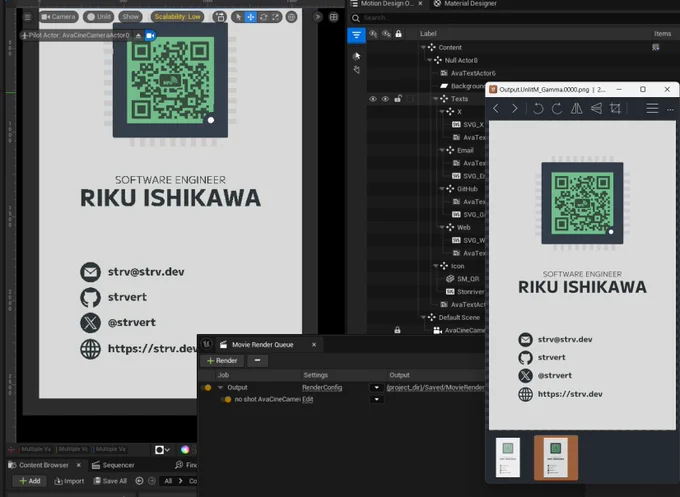Switch to the Material Designer tab
Image resolution: width=680 pixels, height=497 pixels.
(x=465, y=4)
